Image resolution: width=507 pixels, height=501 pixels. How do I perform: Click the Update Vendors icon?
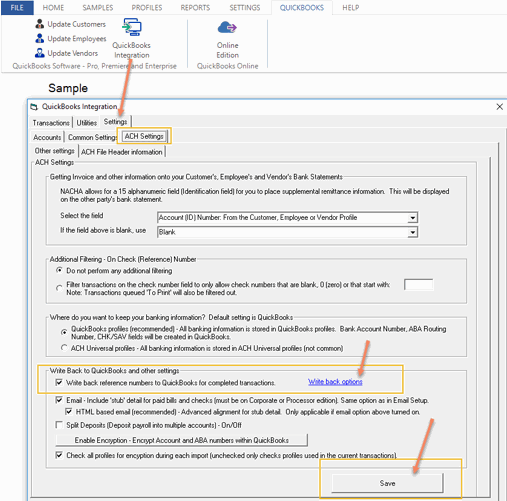(x=40, y=53)
